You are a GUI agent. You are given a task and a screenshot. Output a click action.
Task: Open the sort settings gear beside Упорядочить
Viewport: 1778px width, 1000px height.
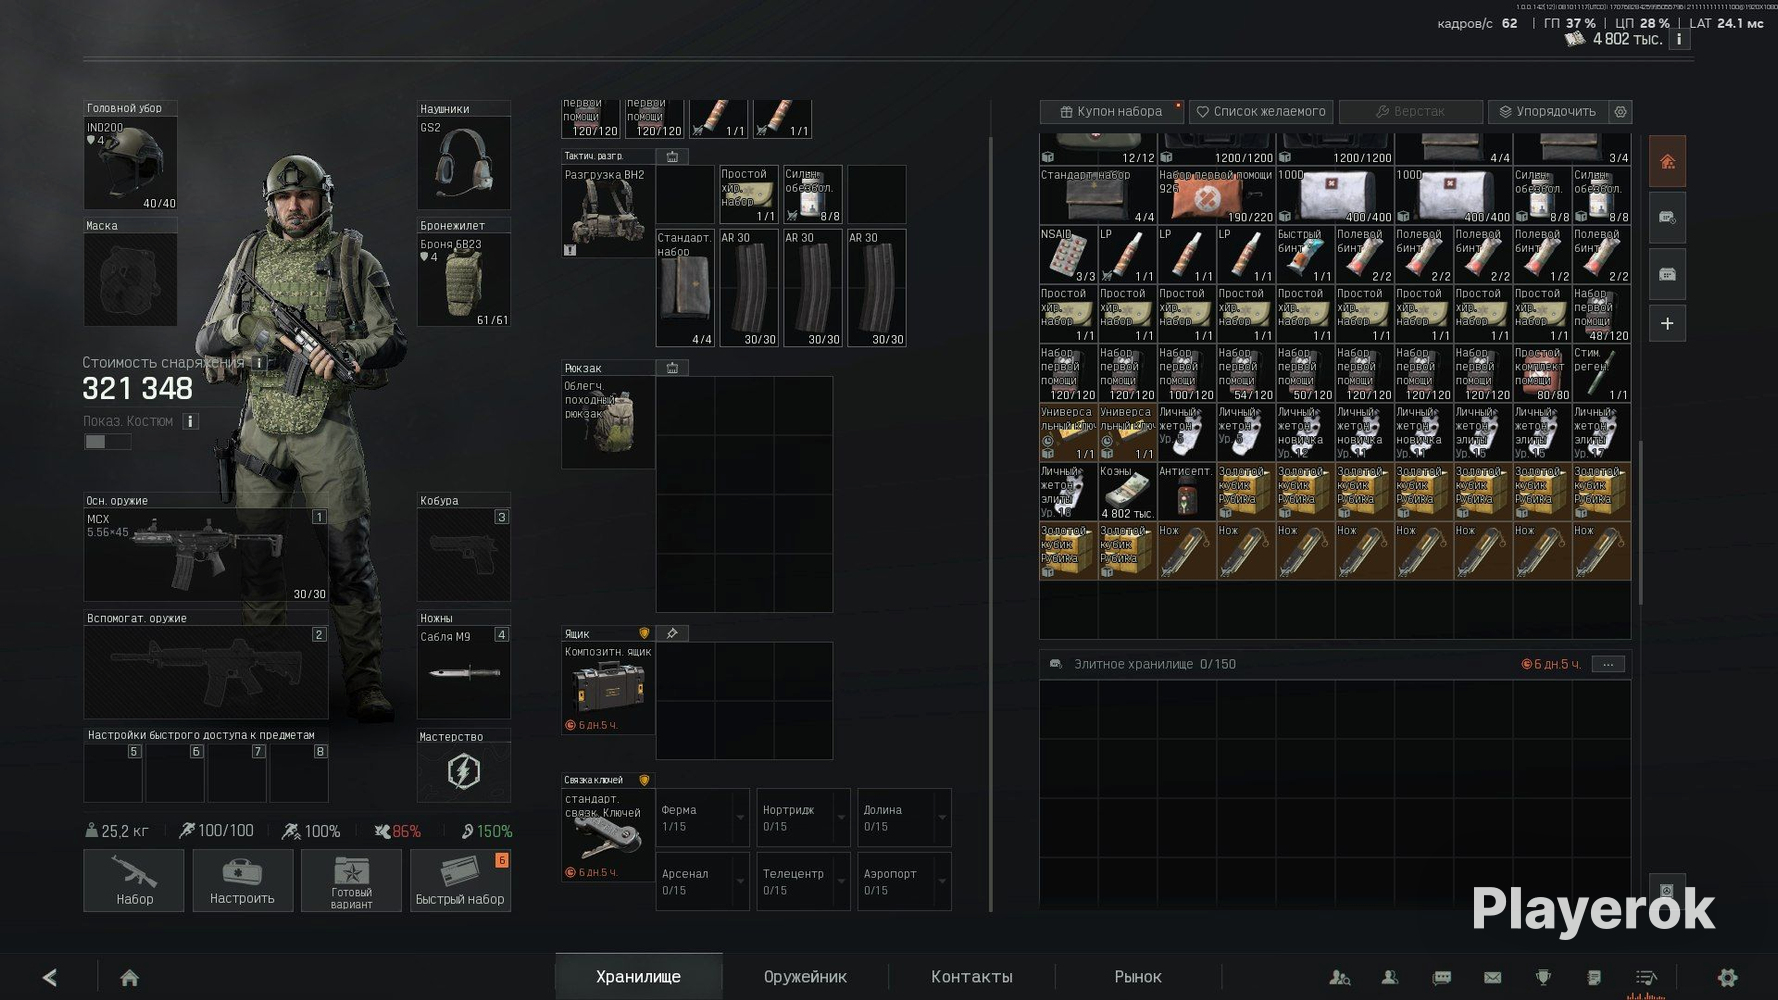[1621, 112]
